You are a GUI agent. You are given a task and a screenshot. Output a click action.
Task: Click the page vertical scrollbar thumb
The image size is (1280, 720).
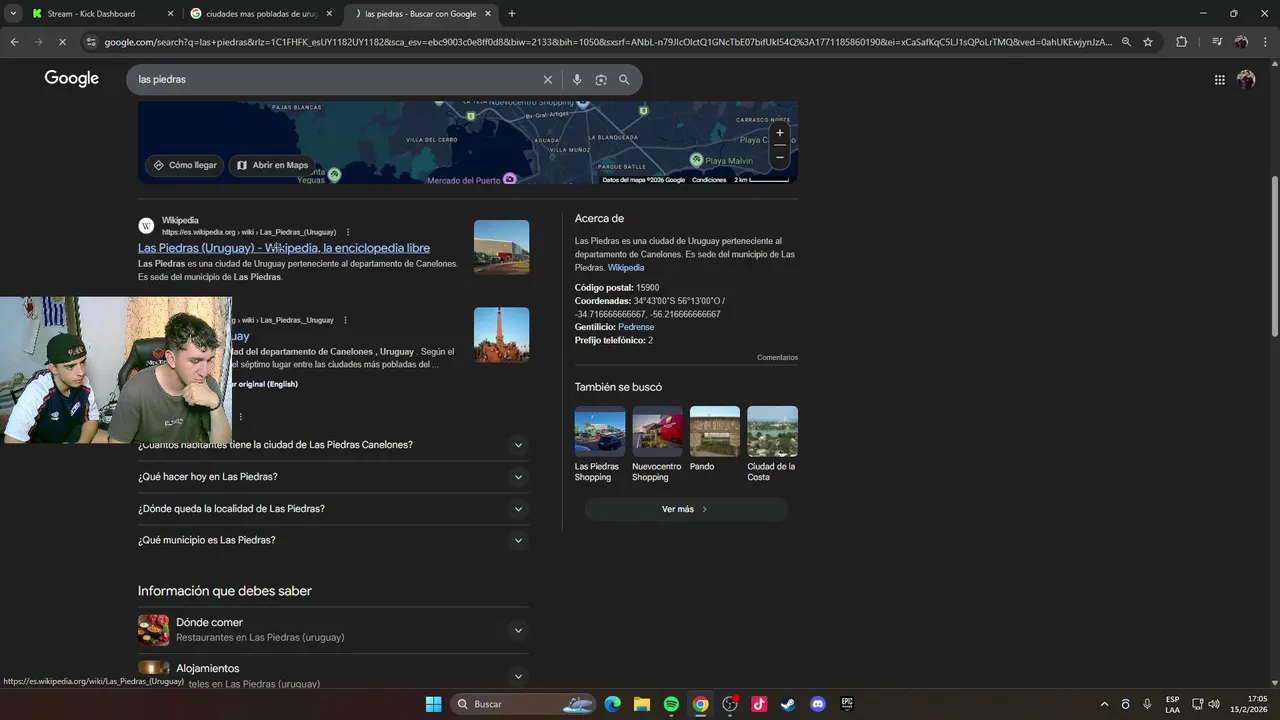point(1274,255)
